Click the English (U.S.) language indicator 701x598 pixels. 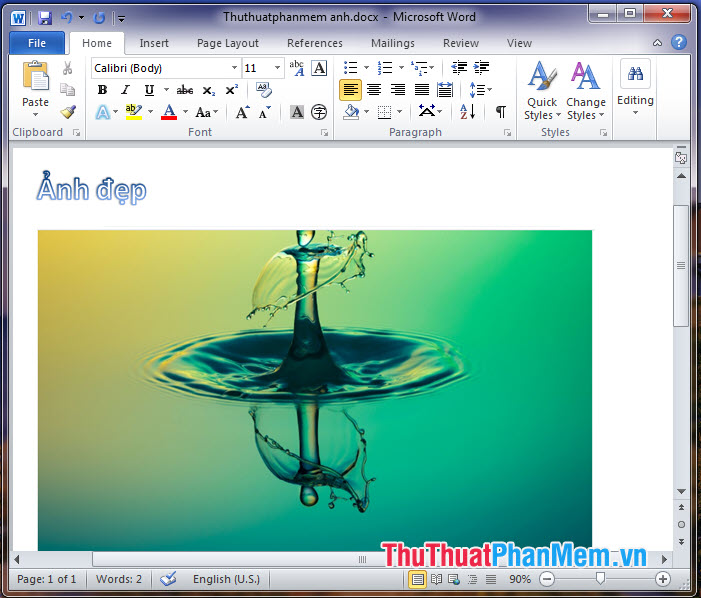click(226, 579)
